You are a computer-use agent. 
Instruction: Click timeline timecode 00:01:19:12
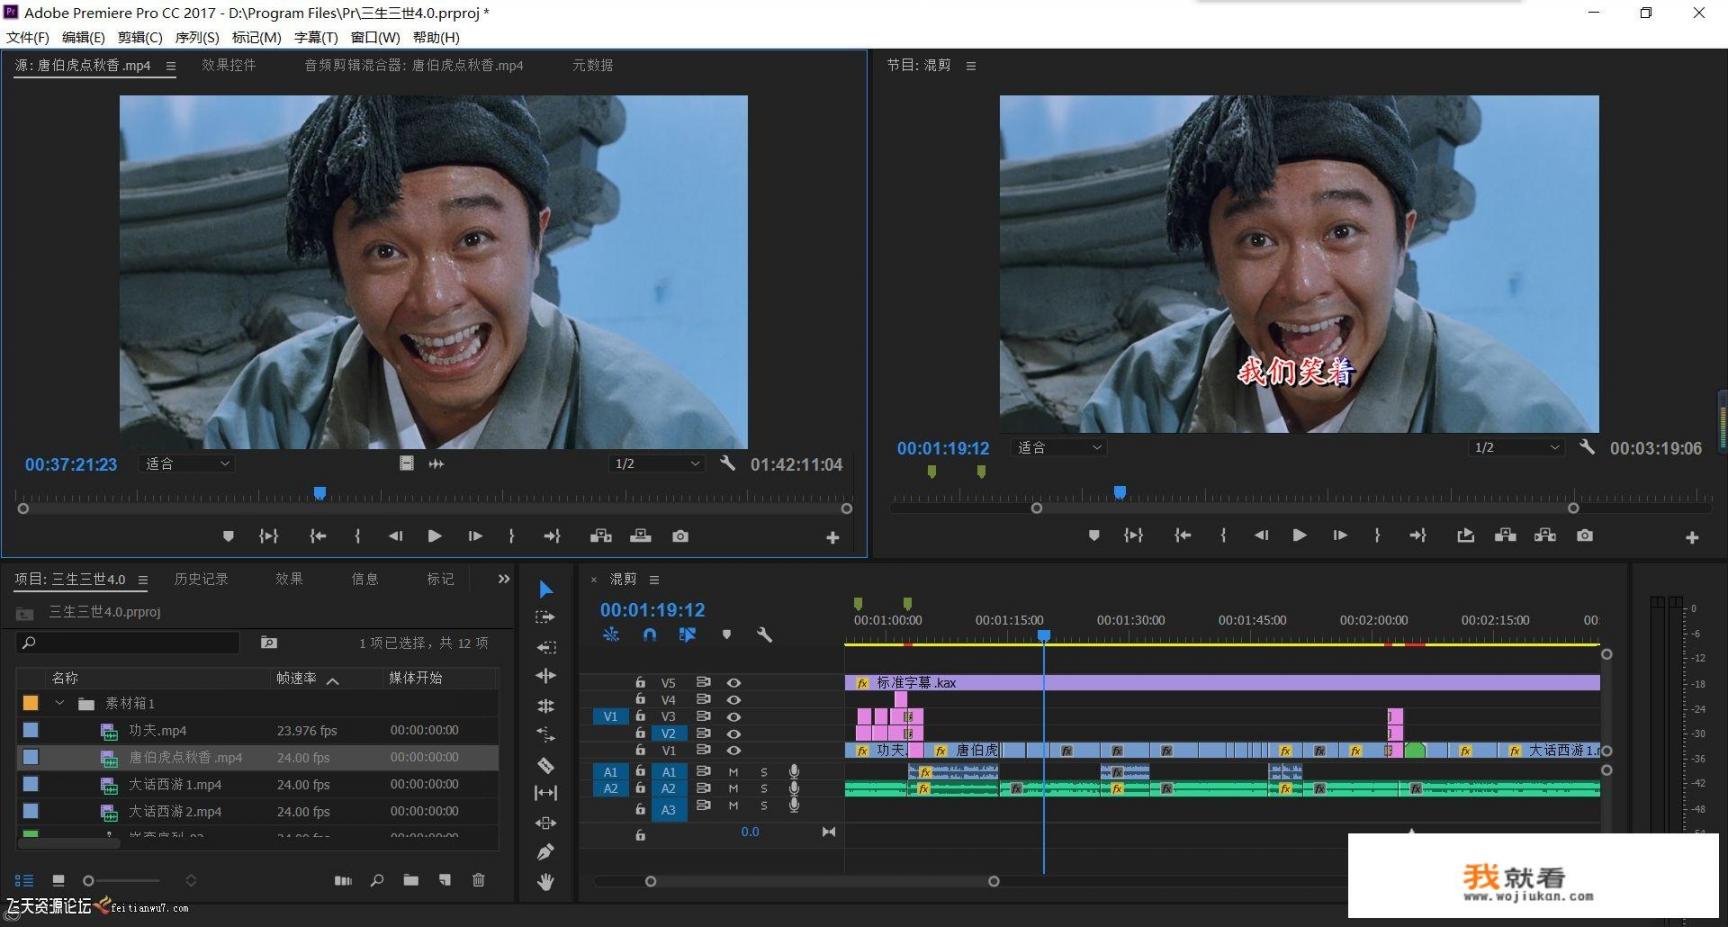652,610
